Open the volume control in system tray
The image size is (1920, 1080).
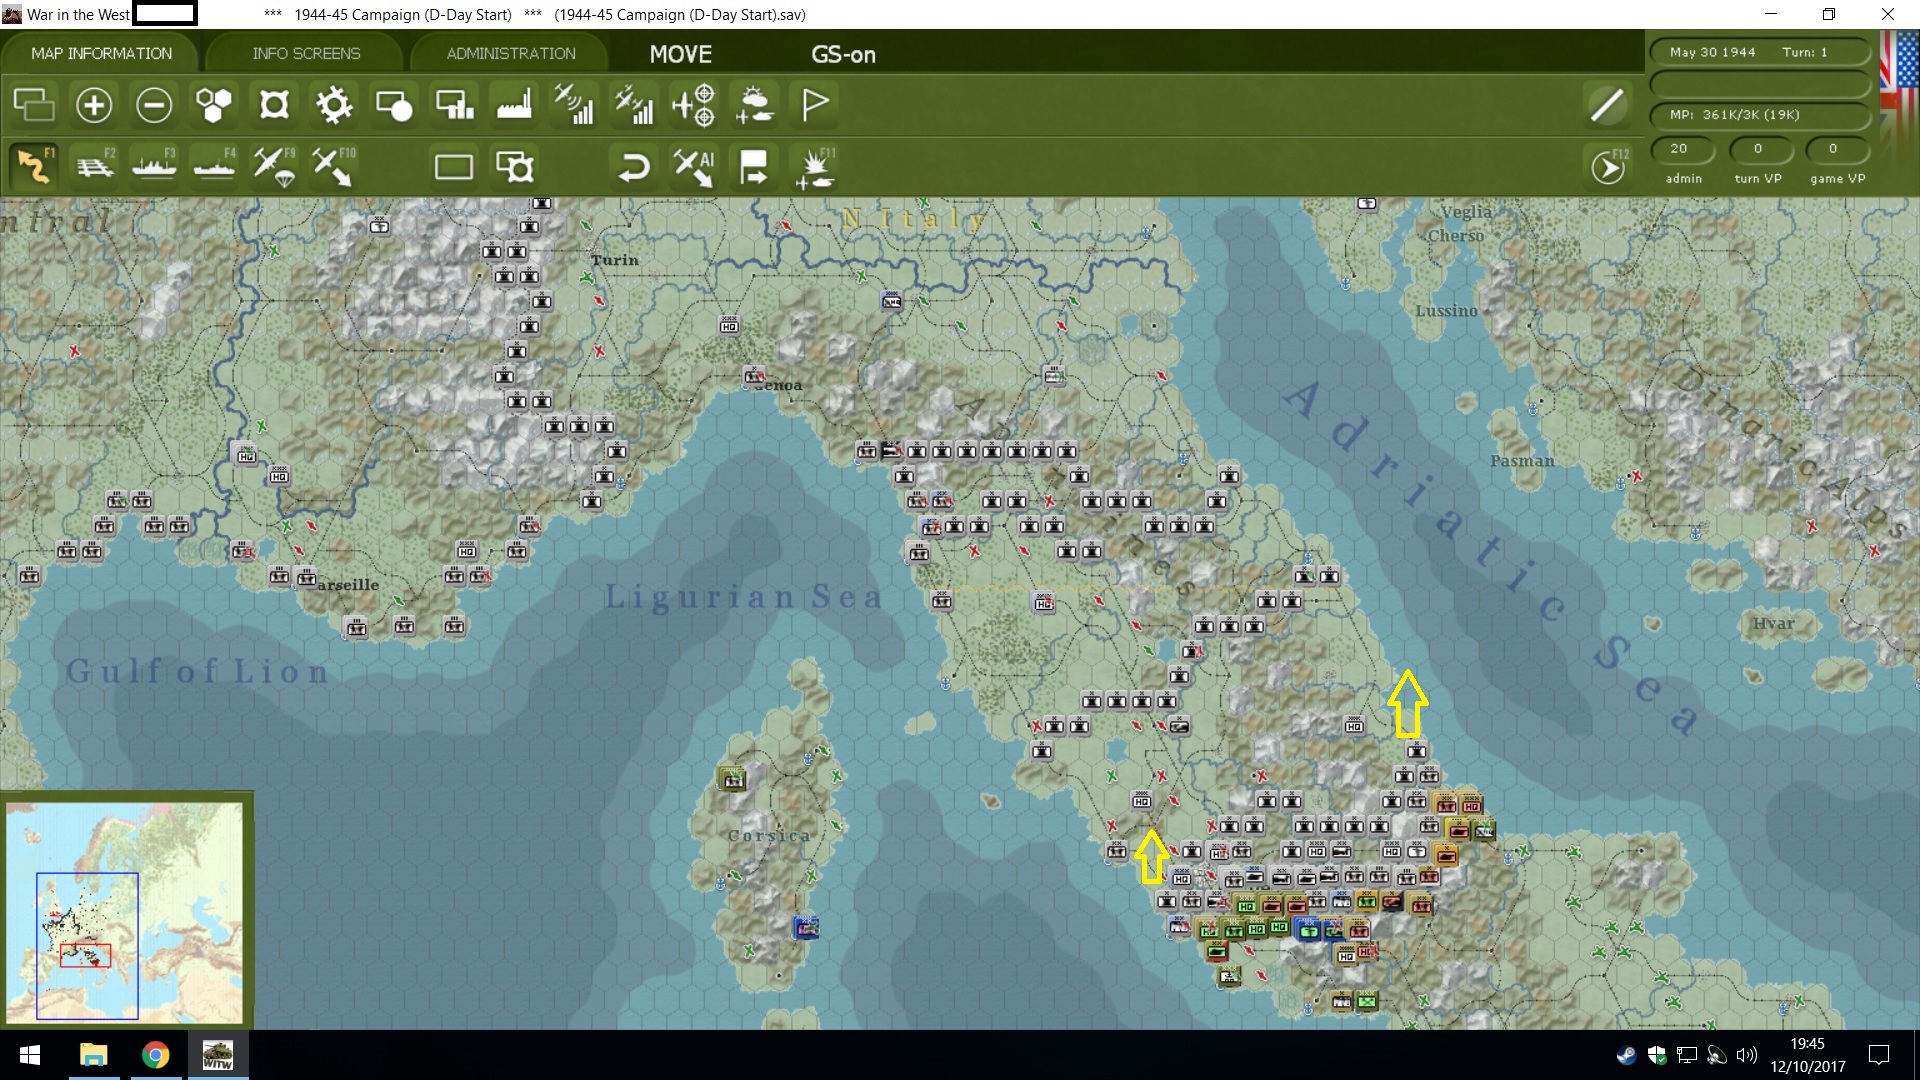1746,1055
